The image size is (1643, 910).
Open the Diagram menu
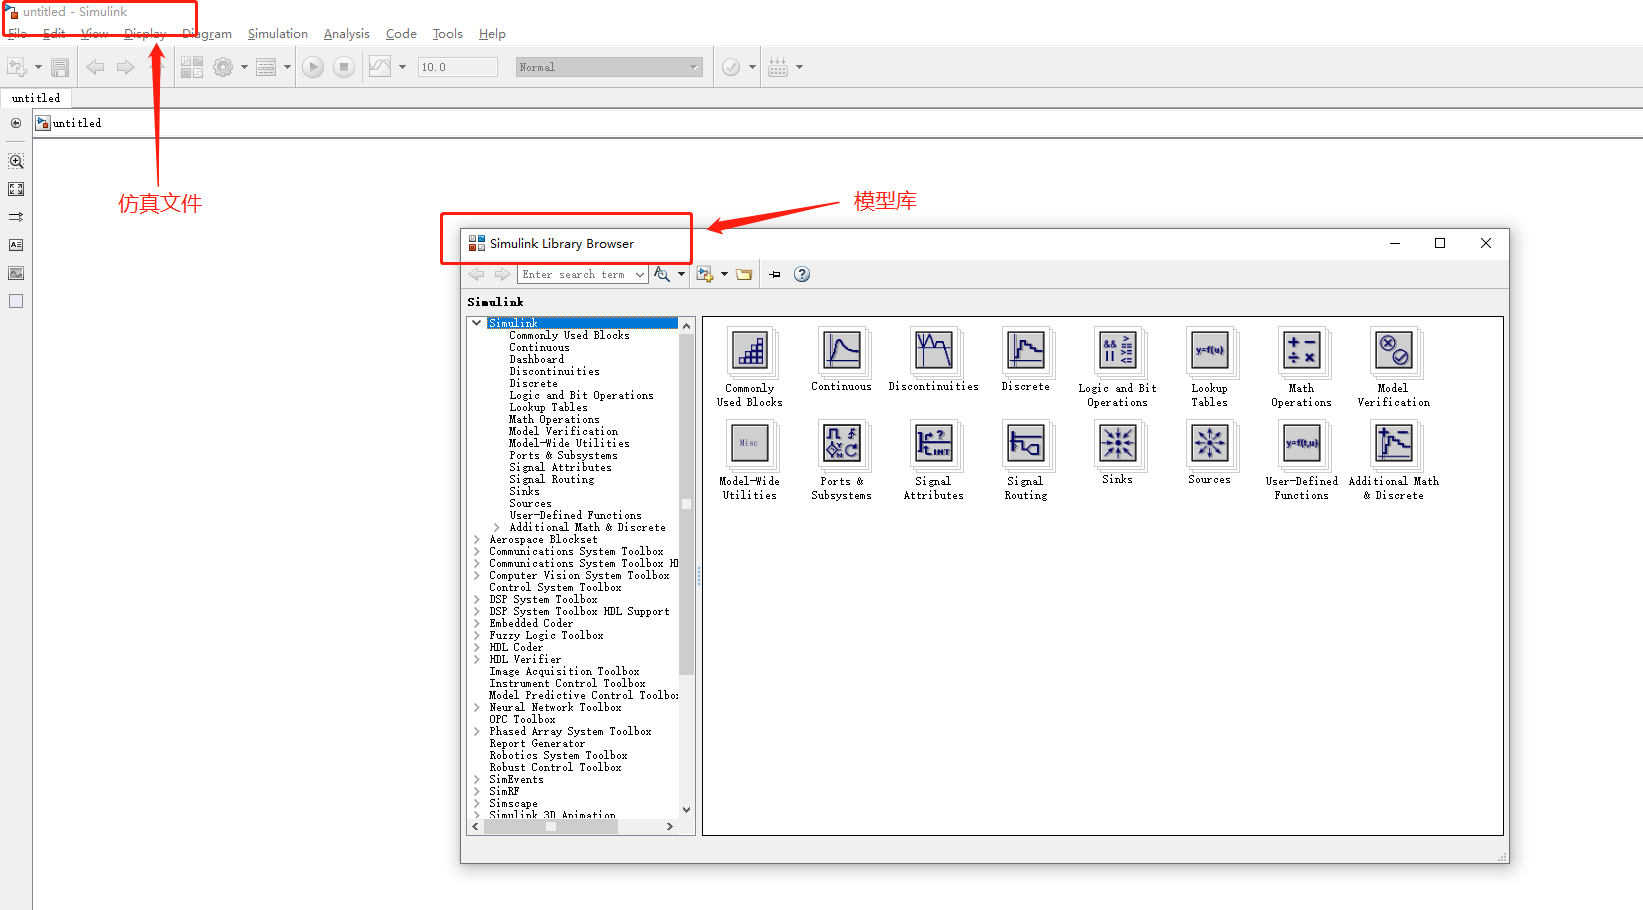click(207, 34)
